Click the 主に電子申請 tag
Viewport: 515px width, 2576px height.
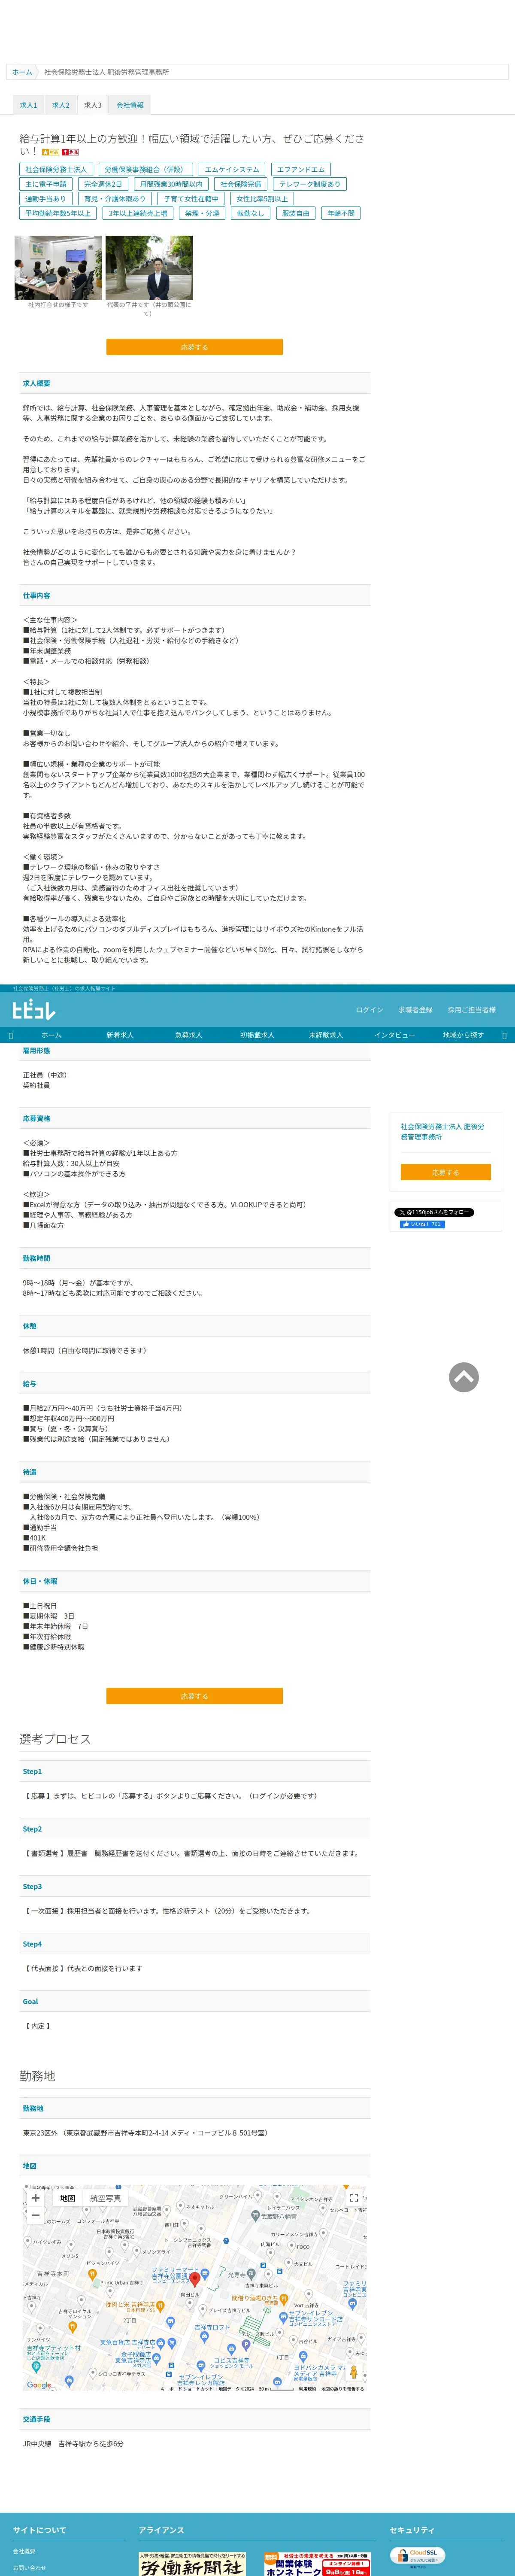46,184
